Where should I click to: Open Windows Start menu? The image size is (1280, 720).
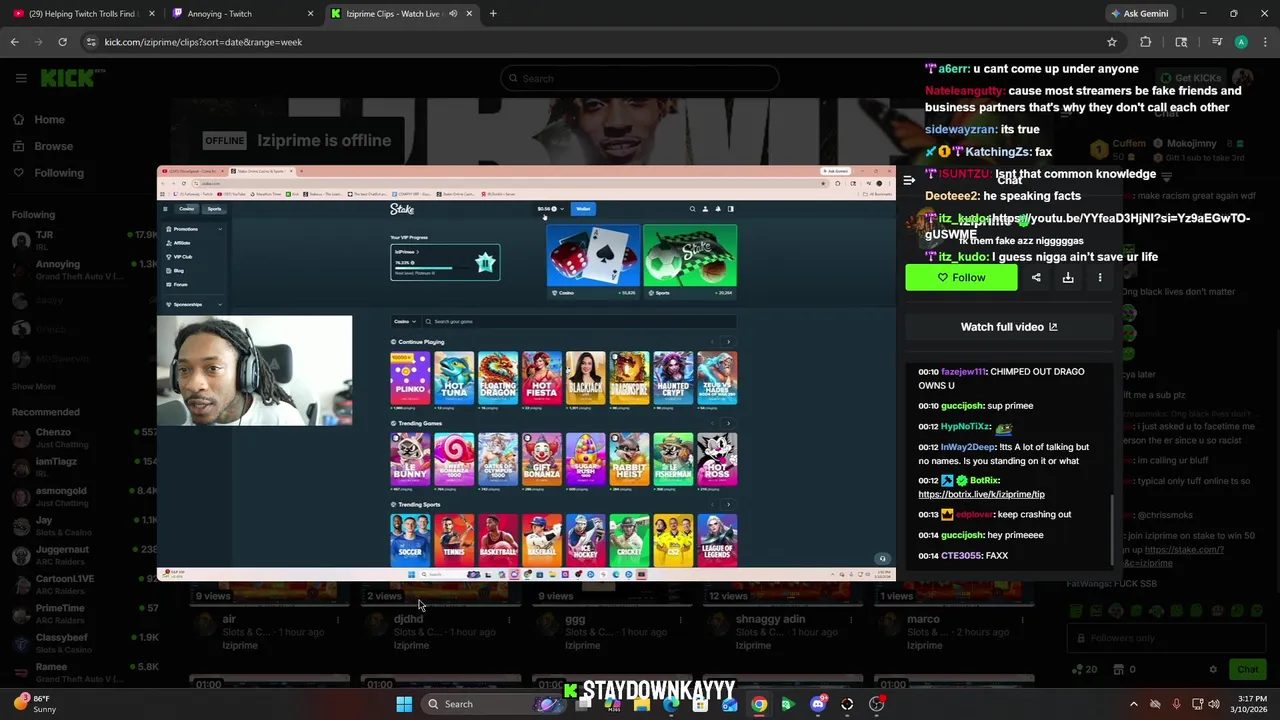click(404, 704)
